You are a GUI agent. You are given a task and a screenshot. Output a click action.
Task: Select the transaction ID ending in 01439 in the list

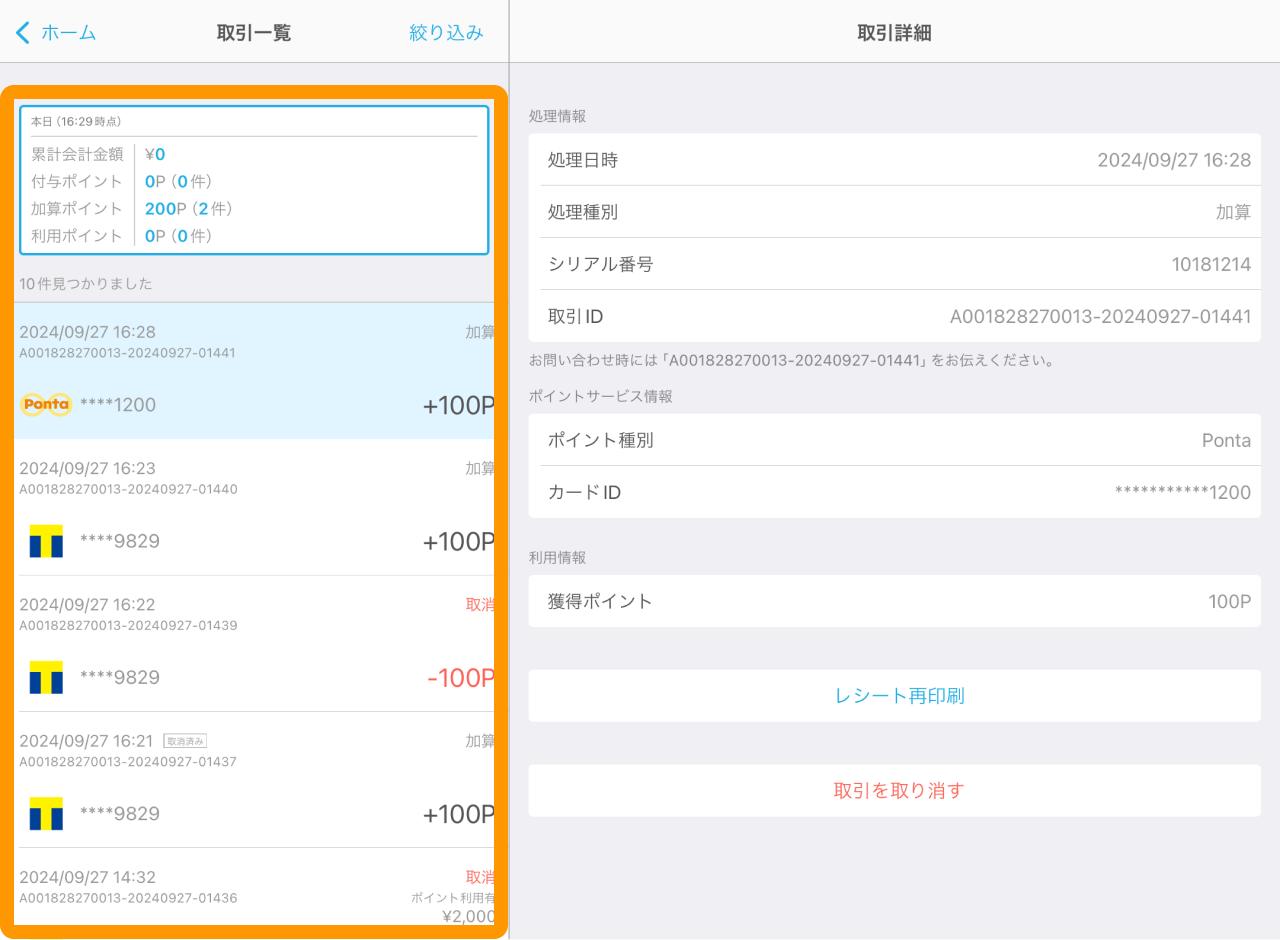(x=128, y=625)
